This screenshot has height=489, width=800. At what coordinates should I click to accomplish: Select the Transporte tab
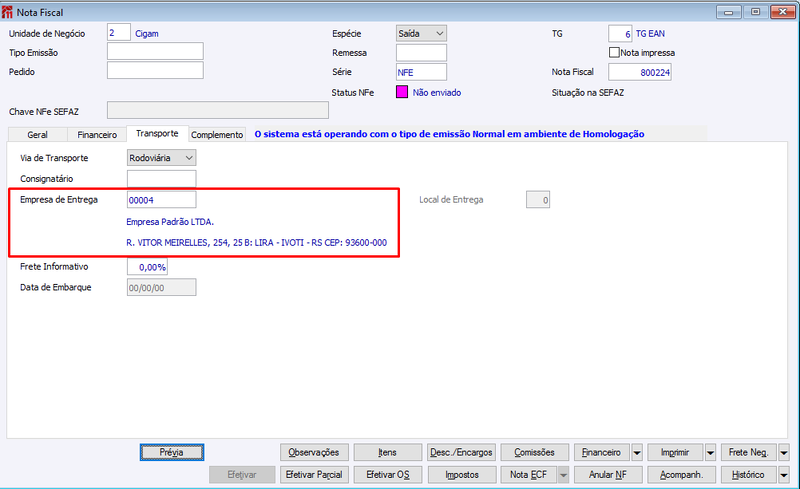[157, 134]
